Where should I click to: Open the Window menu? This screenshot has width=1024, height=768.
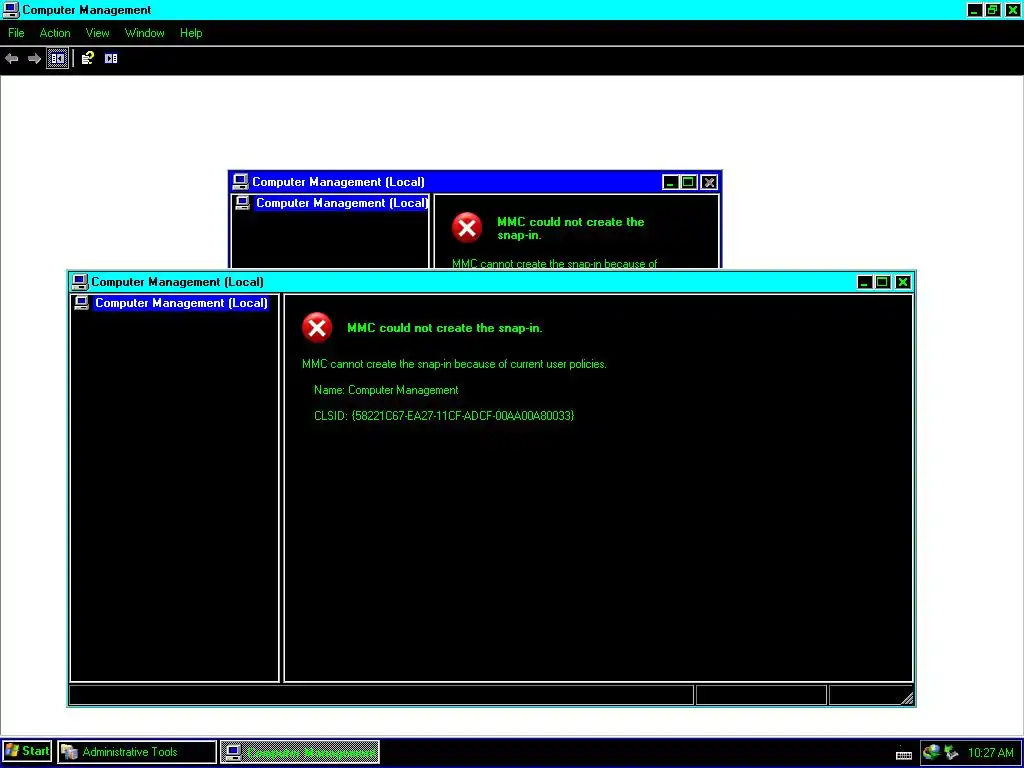click(144, 33)
